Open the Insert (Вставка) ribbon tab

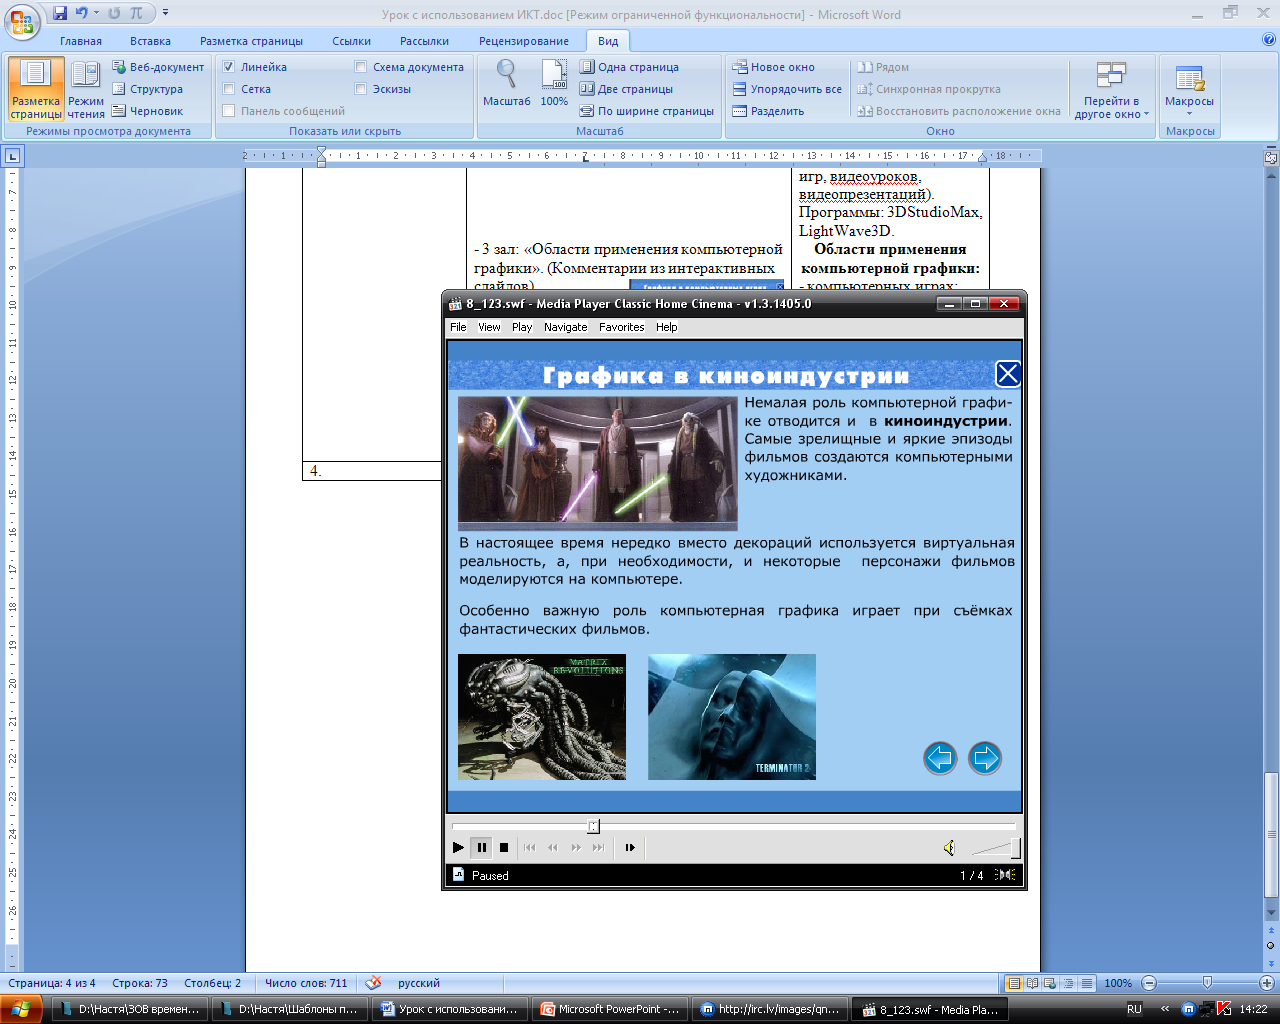click(x=150, y=41)
